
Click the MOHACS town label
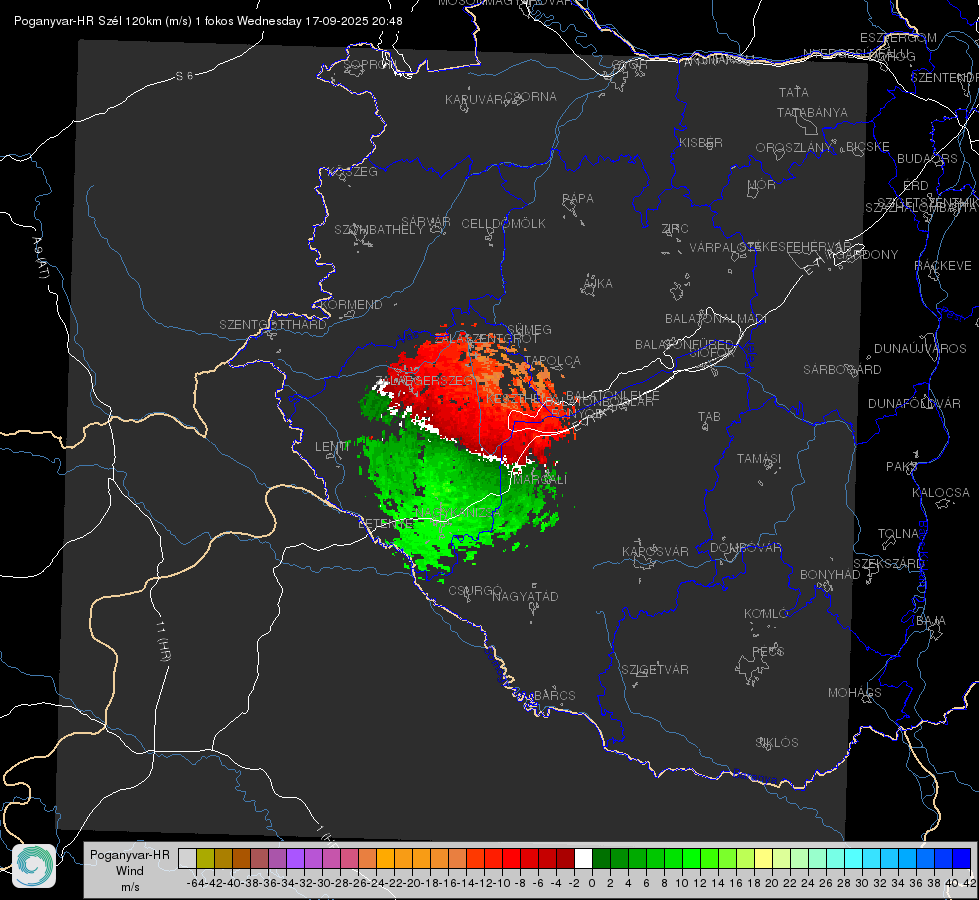coord(855,692)
